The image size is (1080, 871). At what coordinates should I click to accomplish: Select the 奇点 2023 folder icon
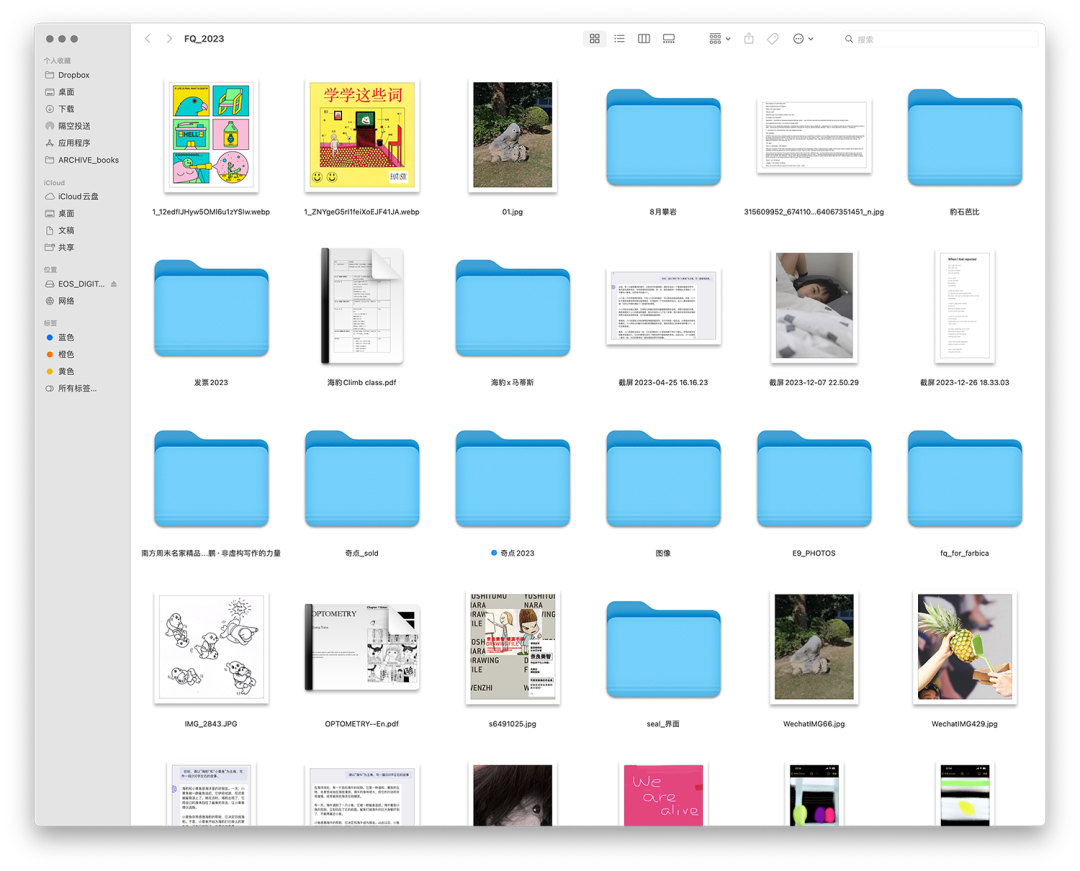click(512, 479)
